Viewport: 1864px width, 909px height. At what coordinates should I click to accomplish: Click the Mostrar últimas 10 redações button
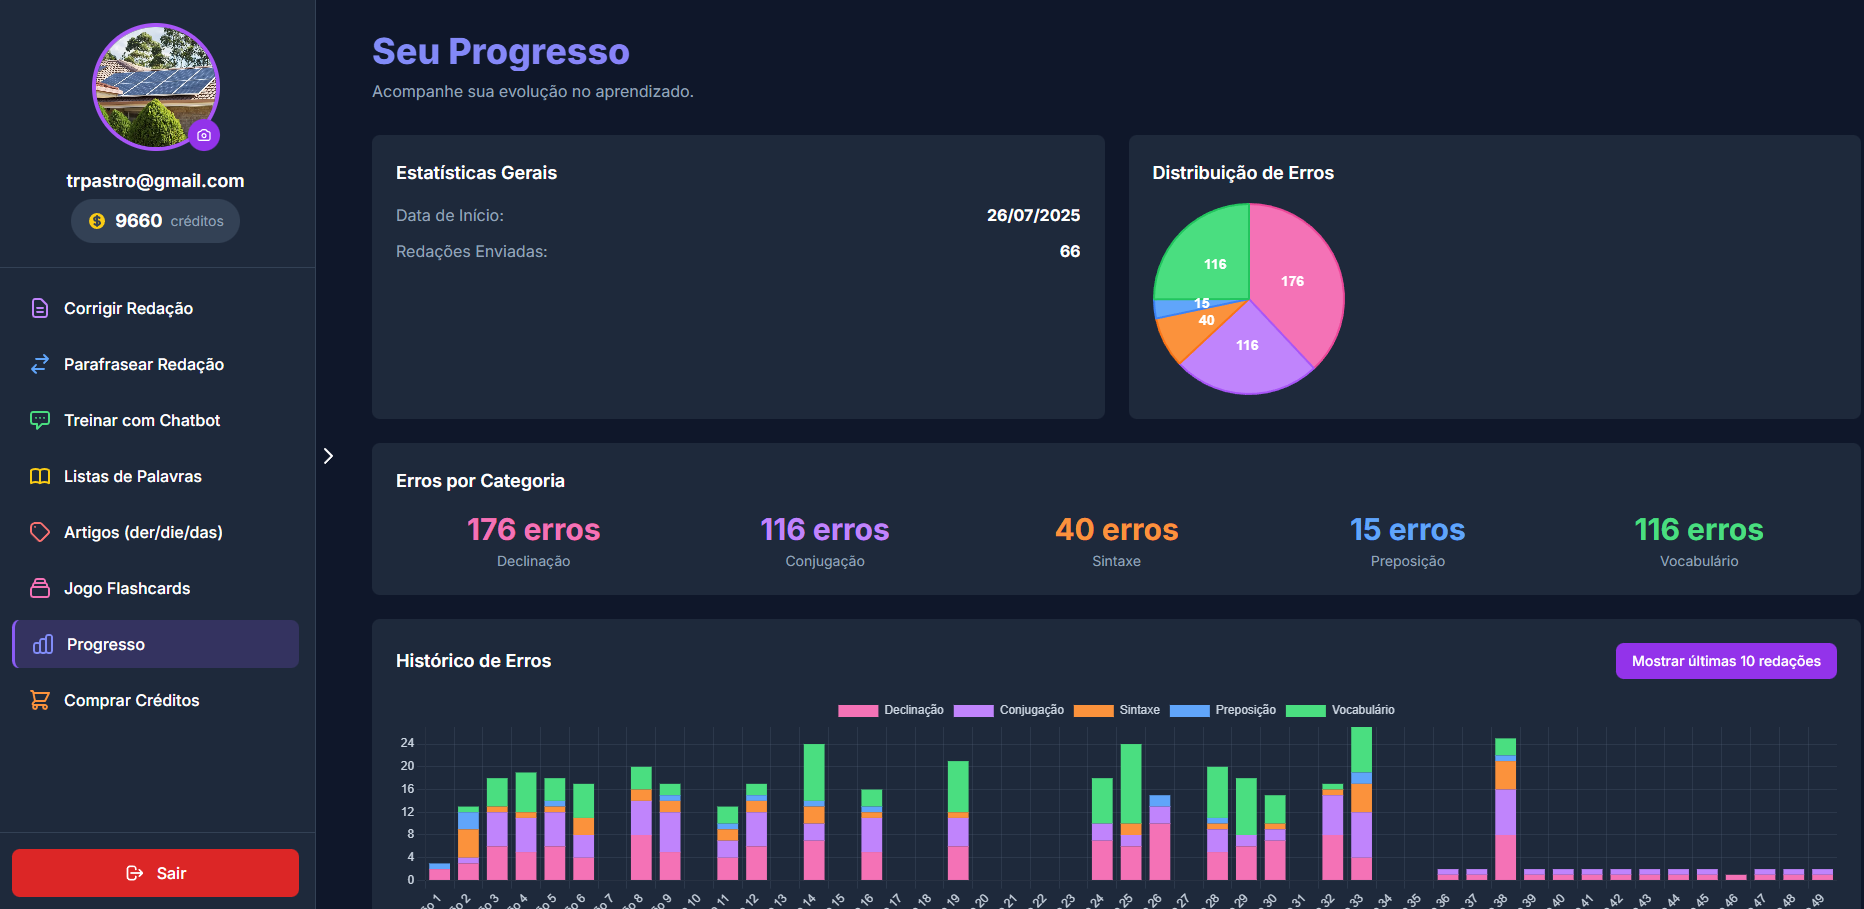1725,661
